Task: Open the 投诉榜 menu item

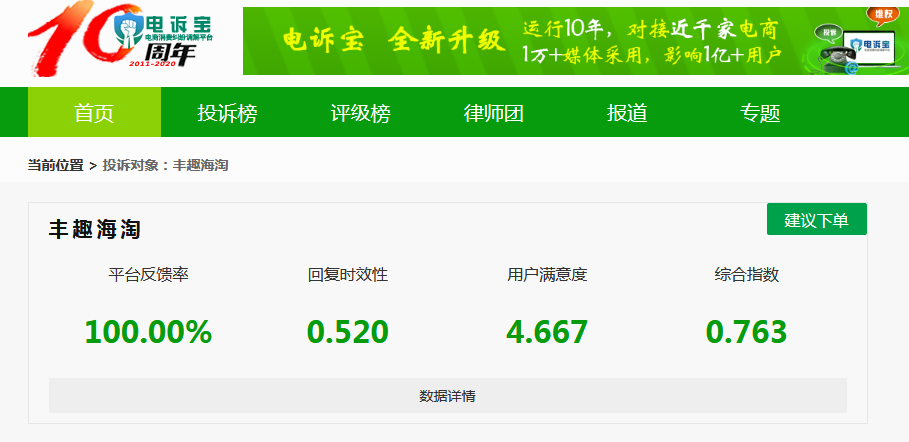Action: click(x=227, y=113)
